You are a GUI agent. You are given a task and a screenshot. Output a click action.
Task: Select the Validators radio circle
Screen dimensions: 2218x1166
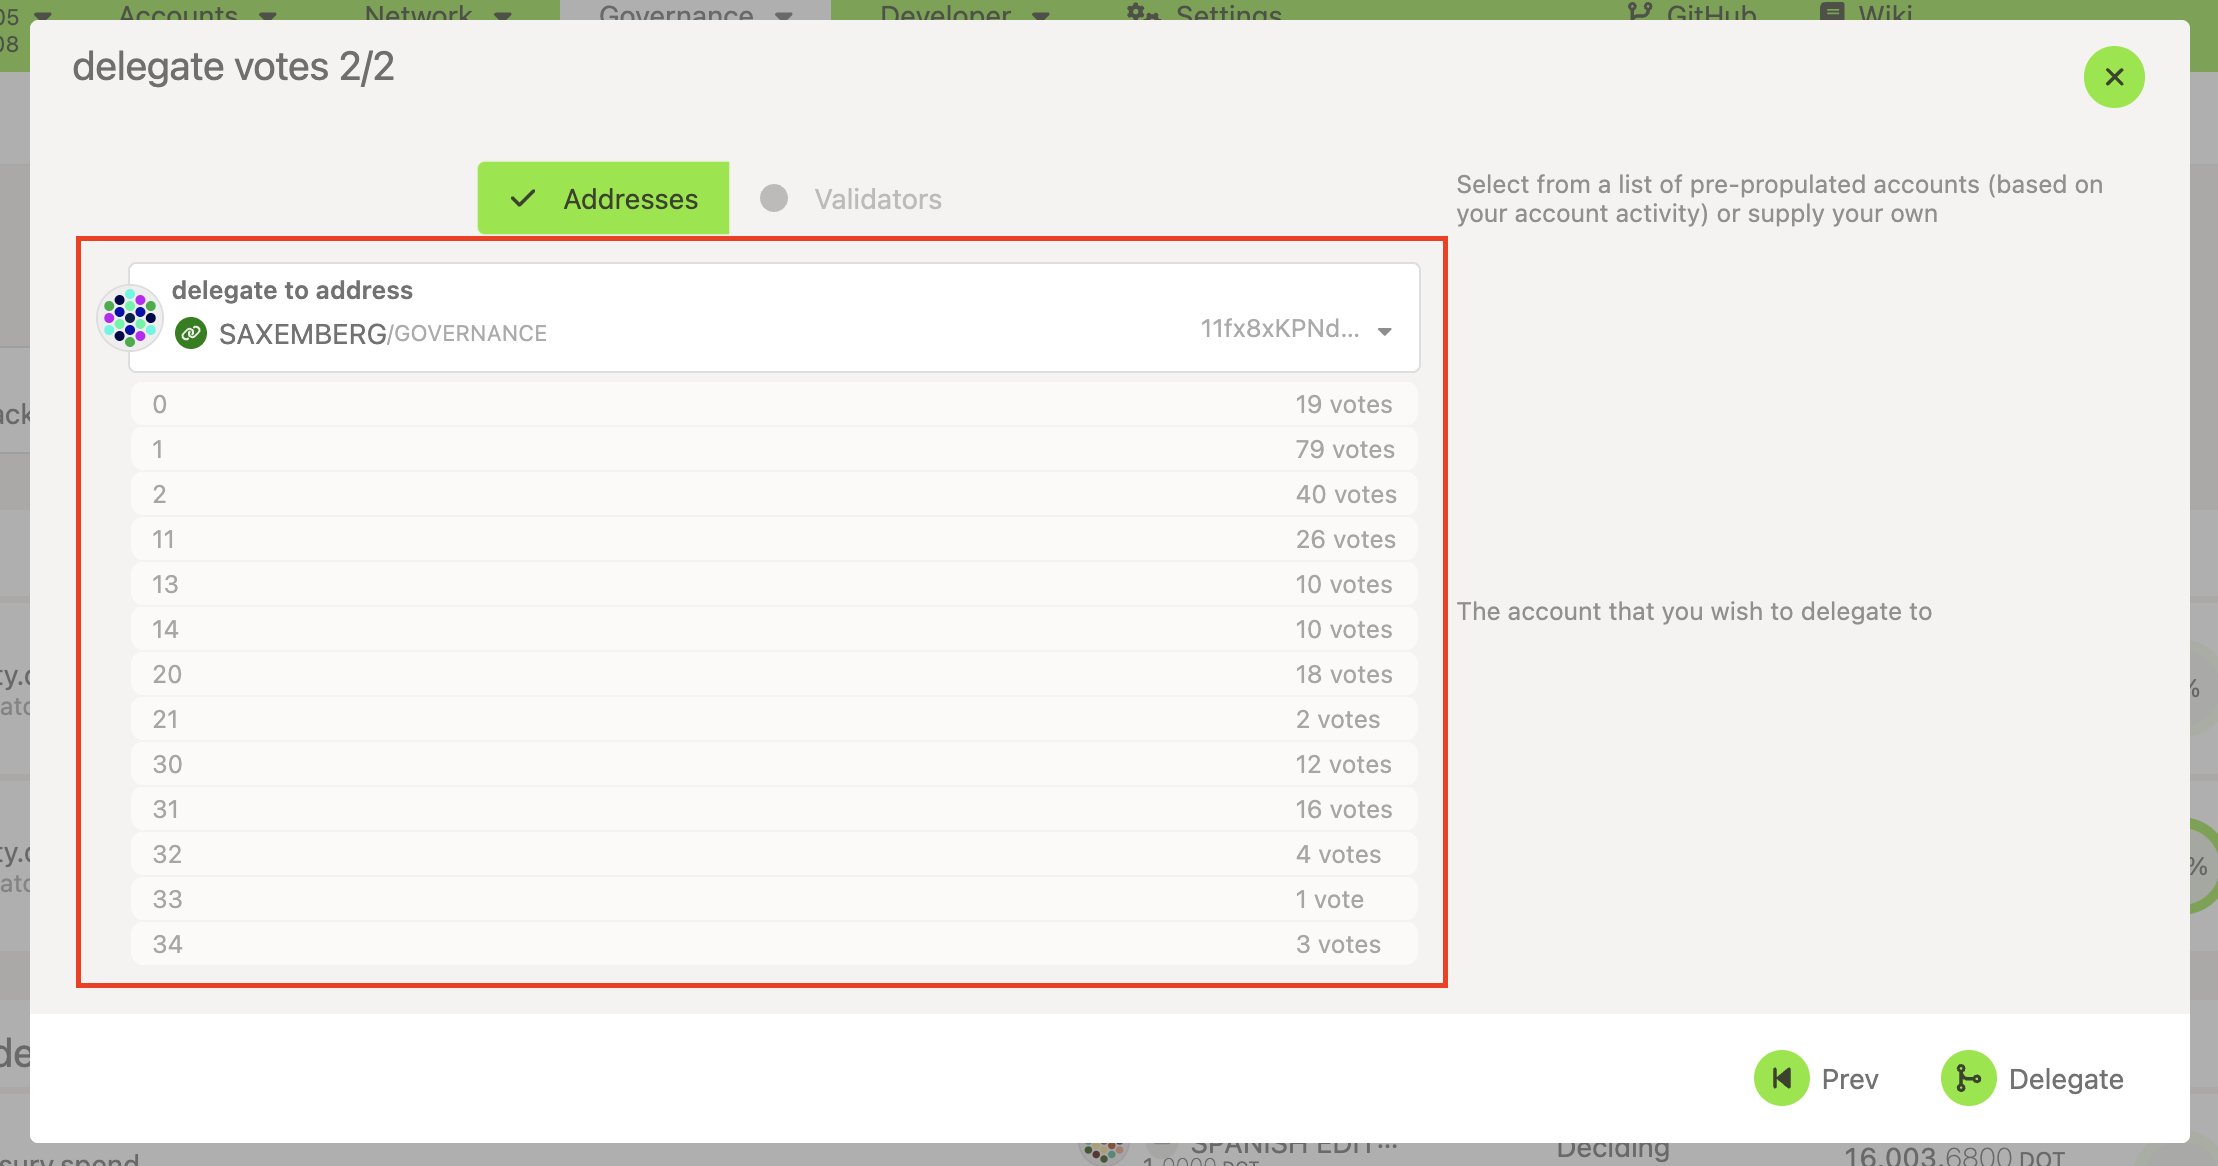point(773,198)
